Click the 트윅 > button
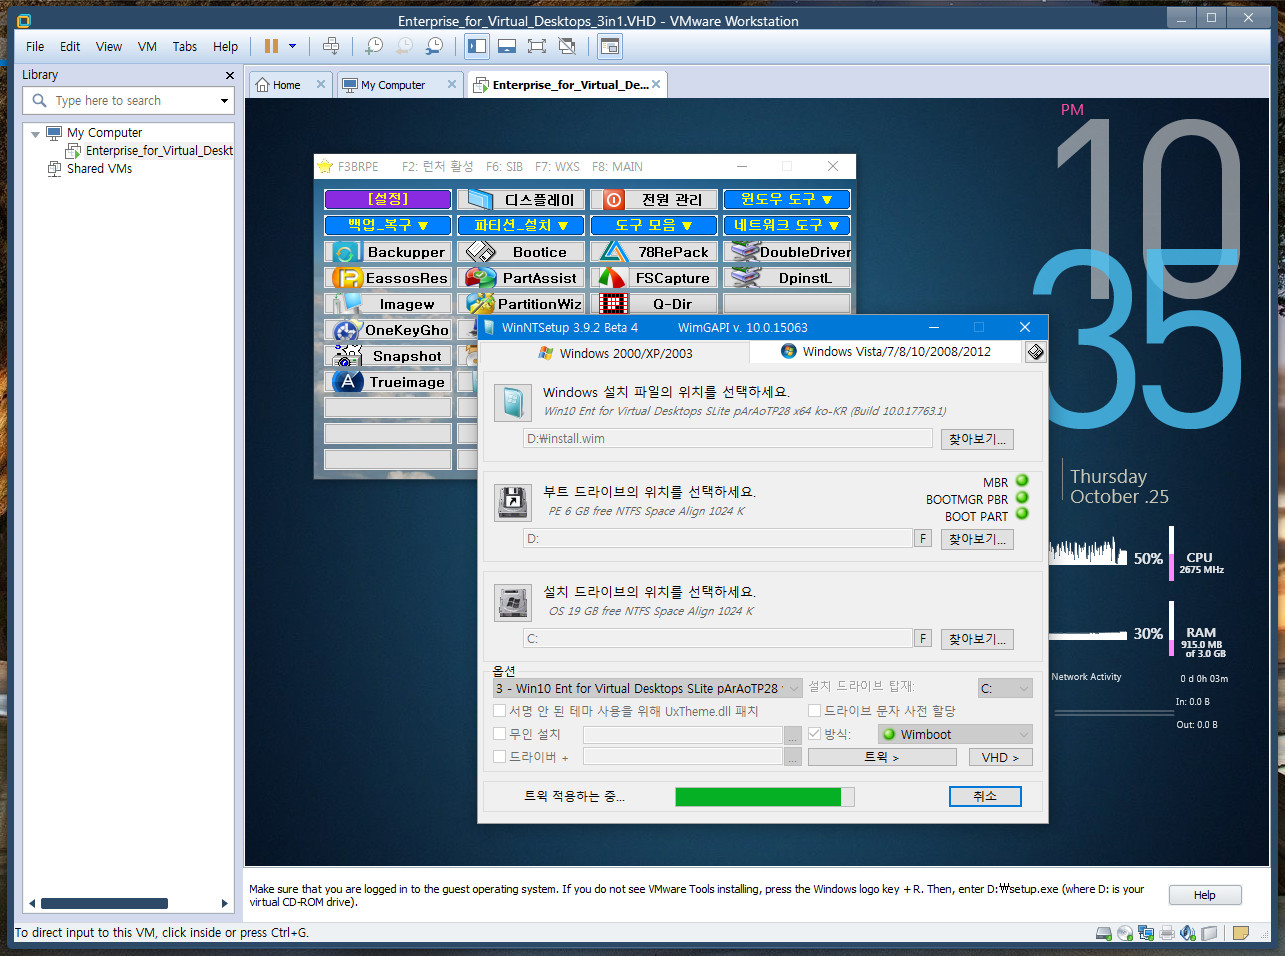The image size is (1285, 956). coord(882,757)
